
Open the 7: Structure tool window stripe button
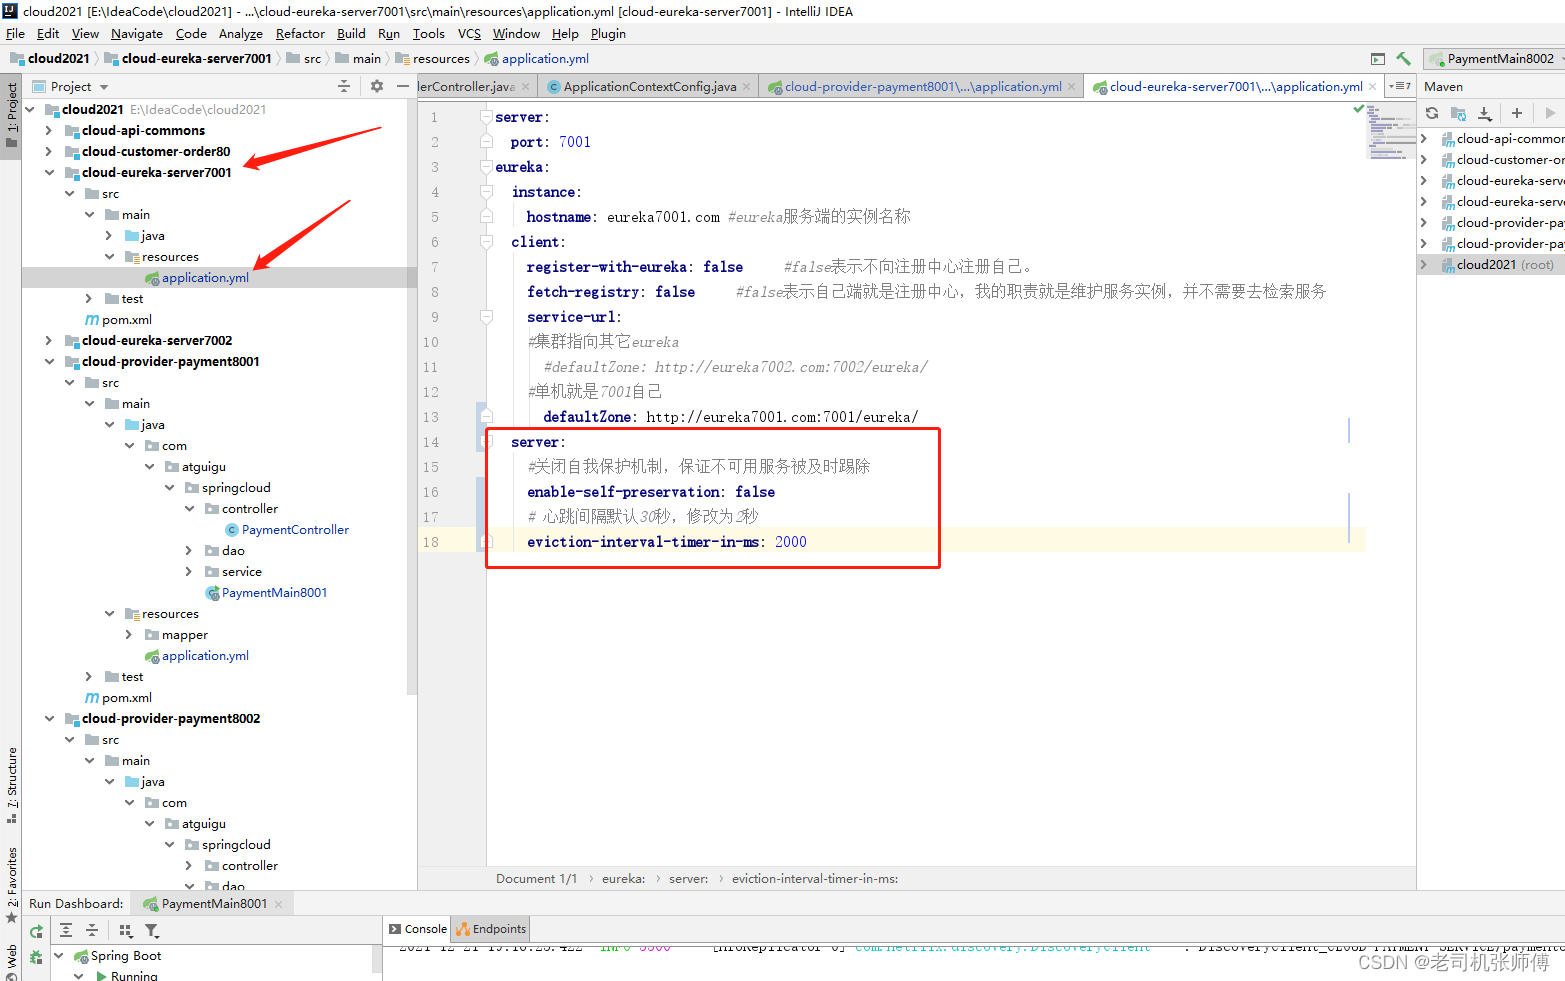tap(11, 785)
